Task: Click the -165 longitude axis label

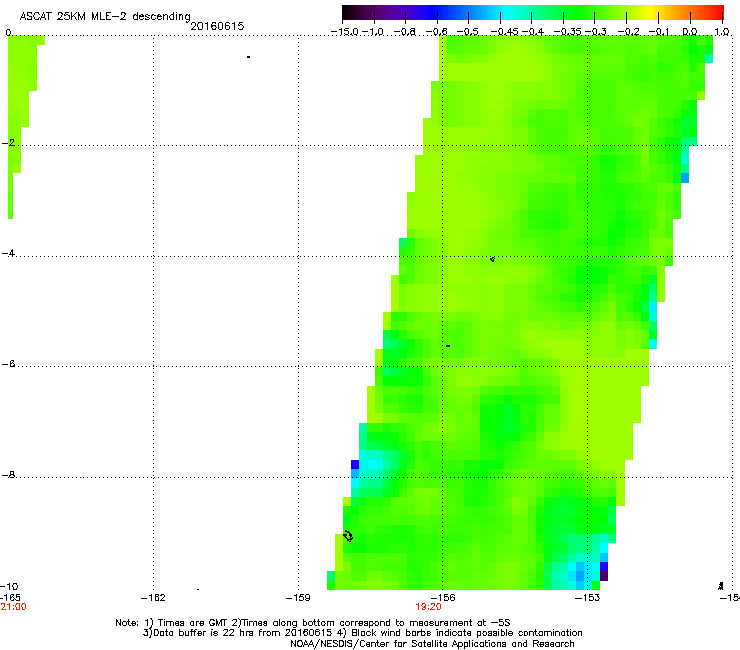Action: point(10,598)
